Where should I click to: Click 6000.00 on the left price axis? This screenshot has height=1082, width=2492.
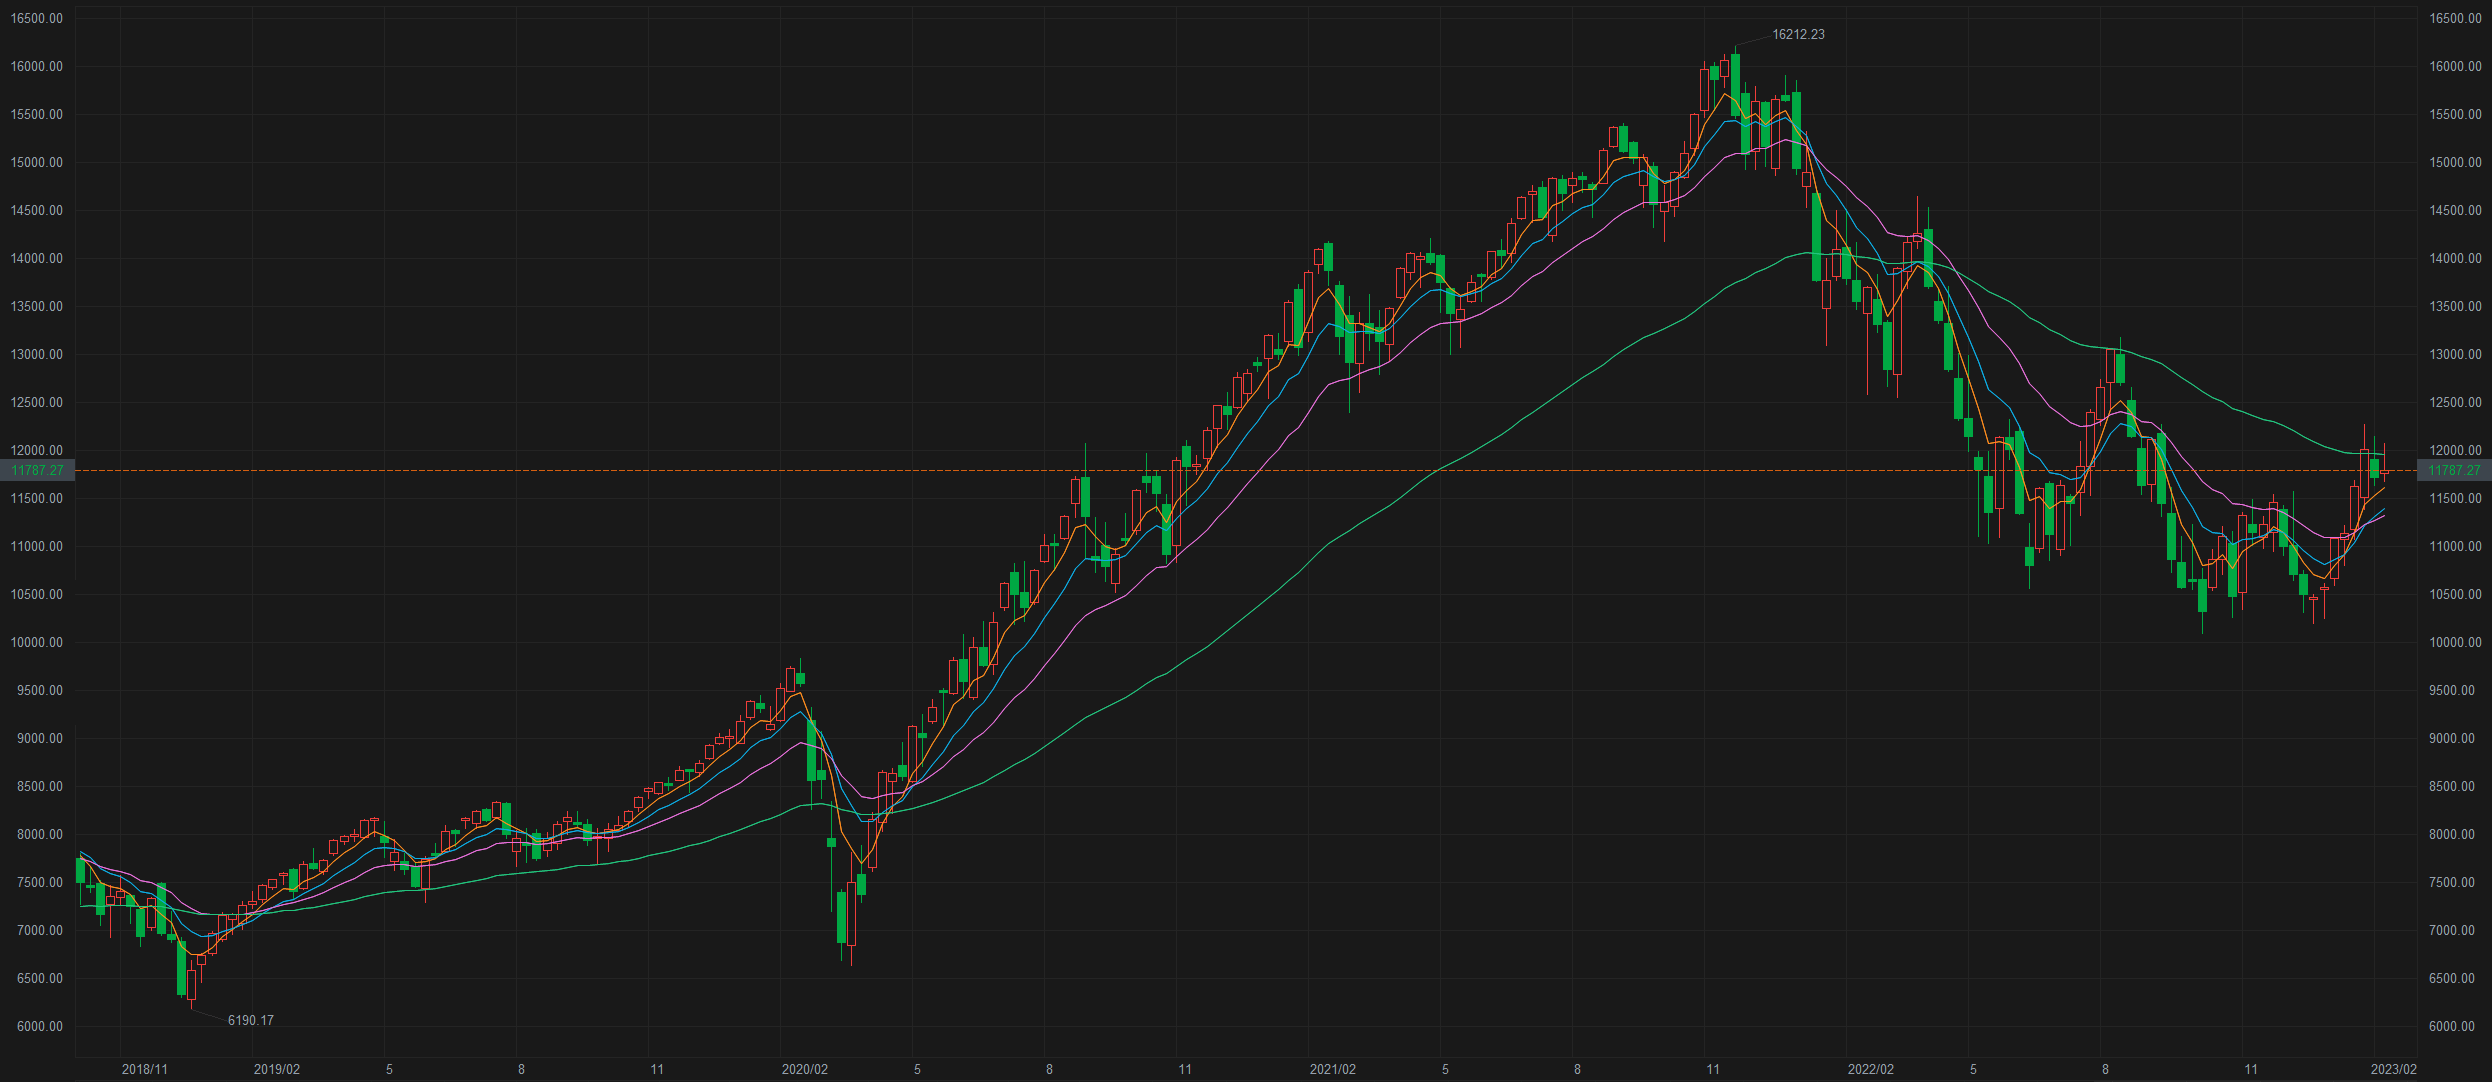pyautogui.click(x=40, y=1026)
